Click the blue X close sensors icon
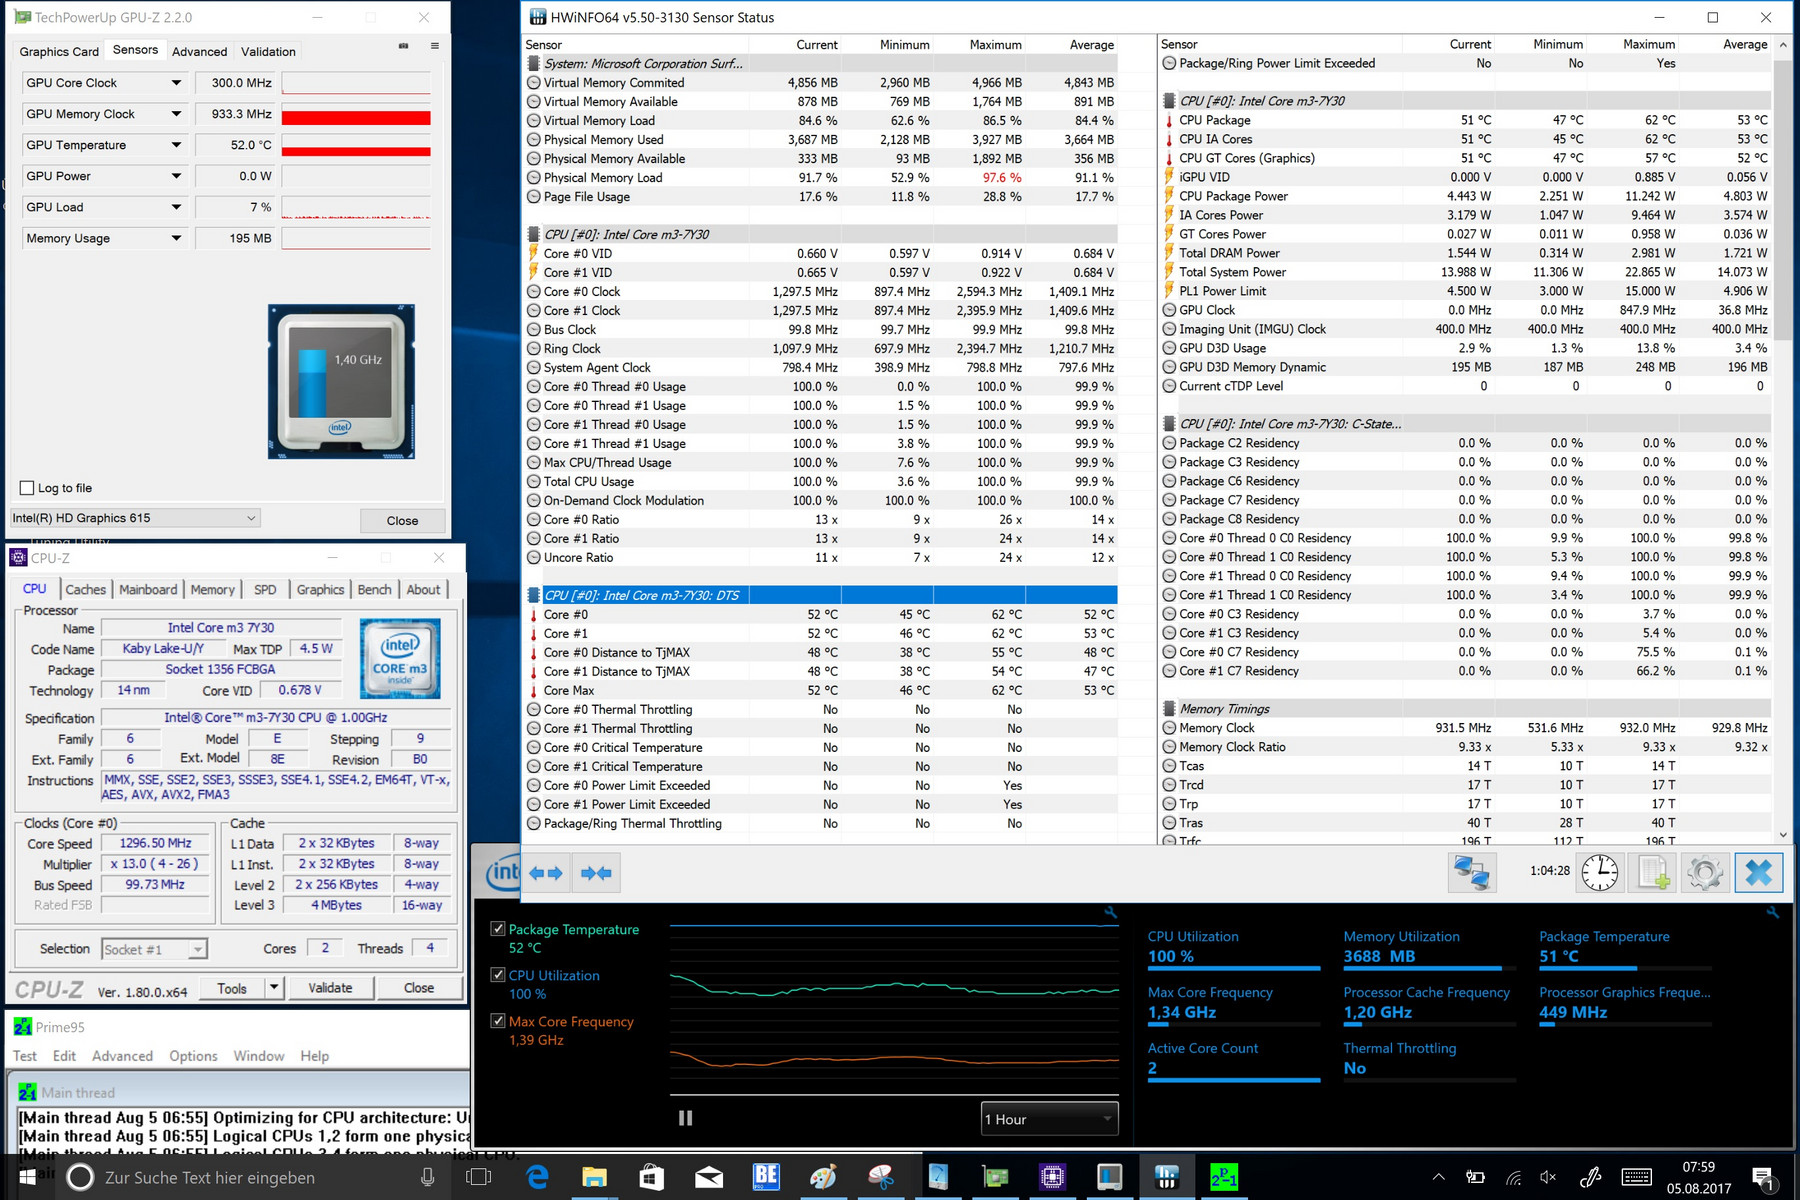 point(1758,872)
